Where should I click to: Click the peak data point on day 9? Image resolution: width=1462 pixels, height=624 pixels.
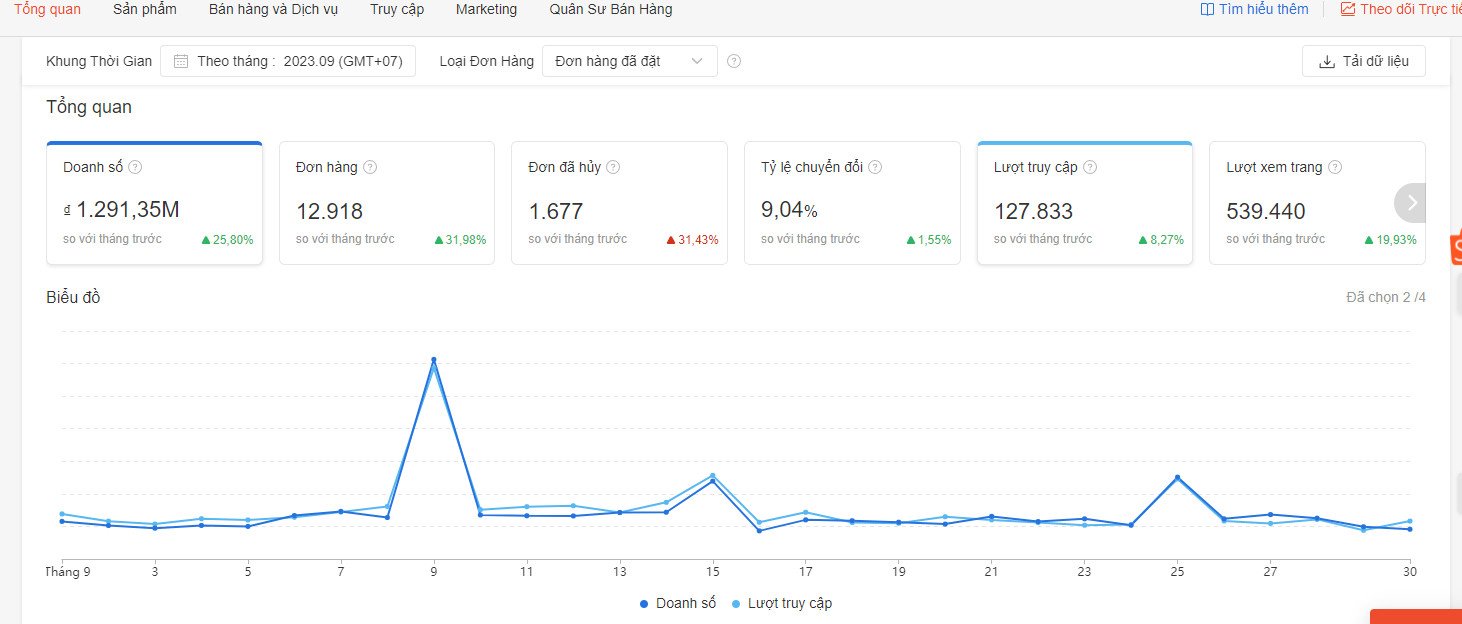433,360
